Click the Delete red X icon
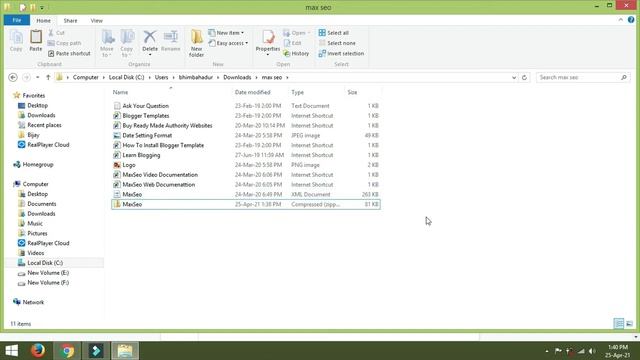640x360 pixels. click(x=150, y=37)
